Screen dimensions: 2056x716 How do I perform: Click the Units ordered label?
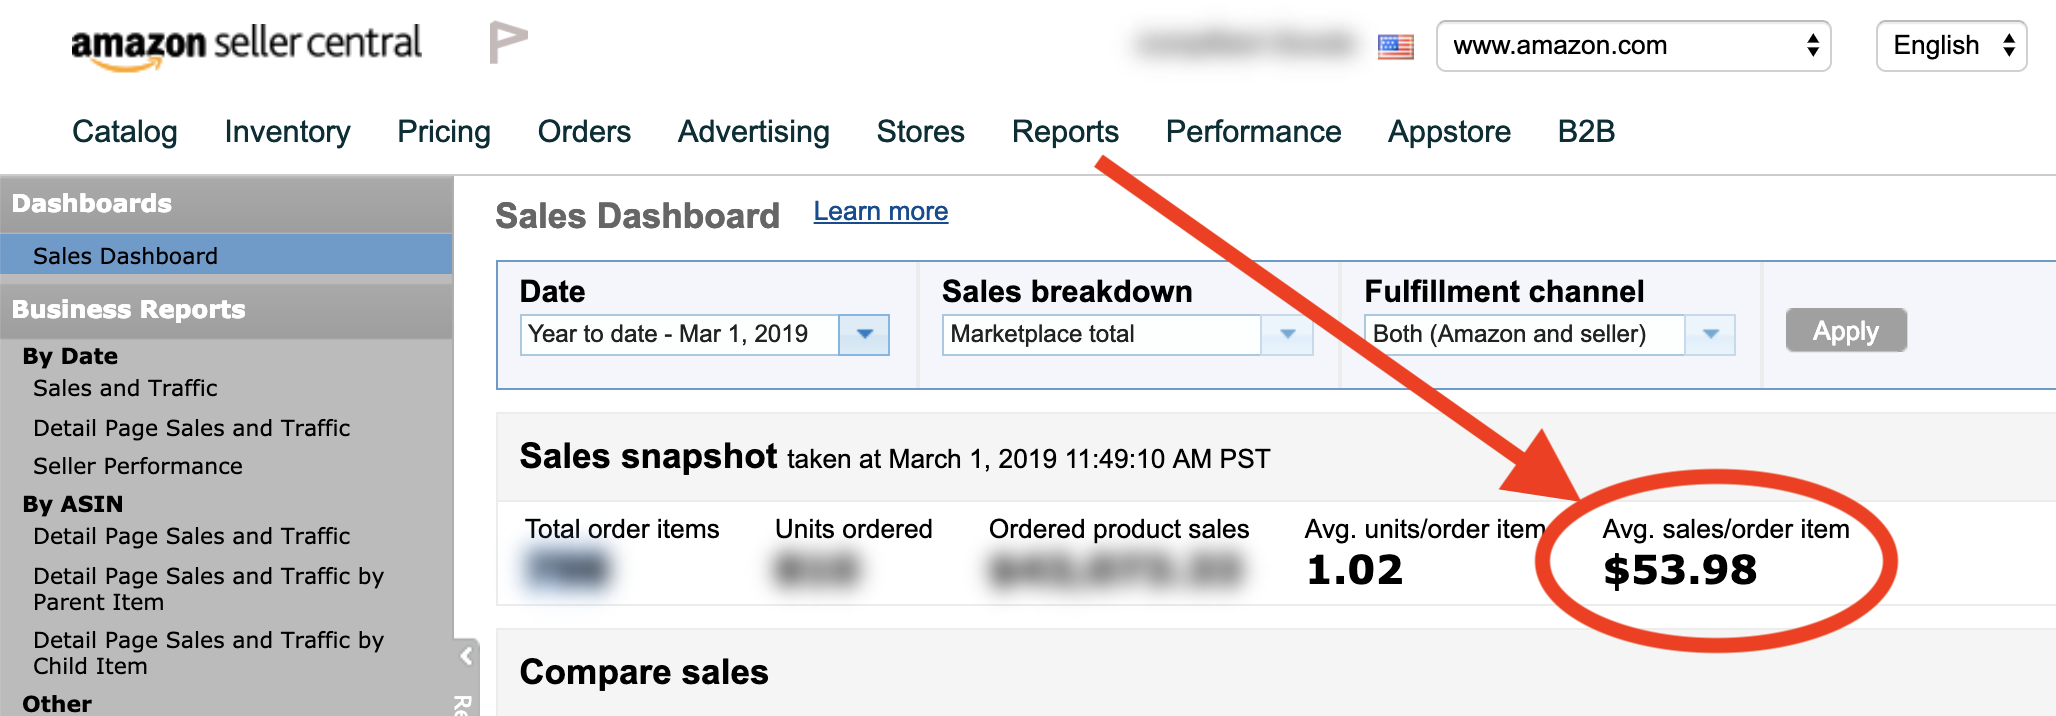(854, 529)
